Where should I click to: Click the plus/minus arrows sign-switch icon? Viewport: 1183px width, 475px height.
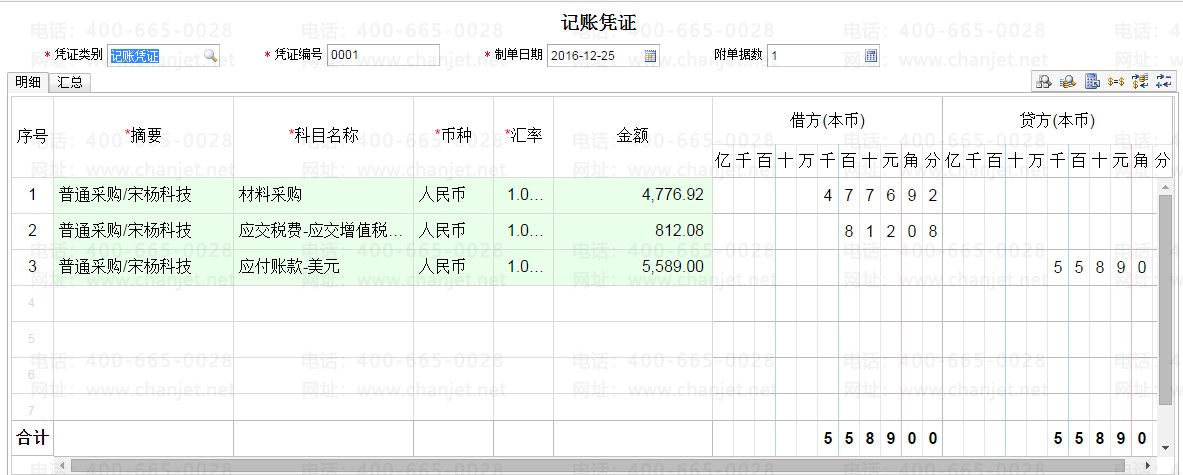[x=1164, y=81]
